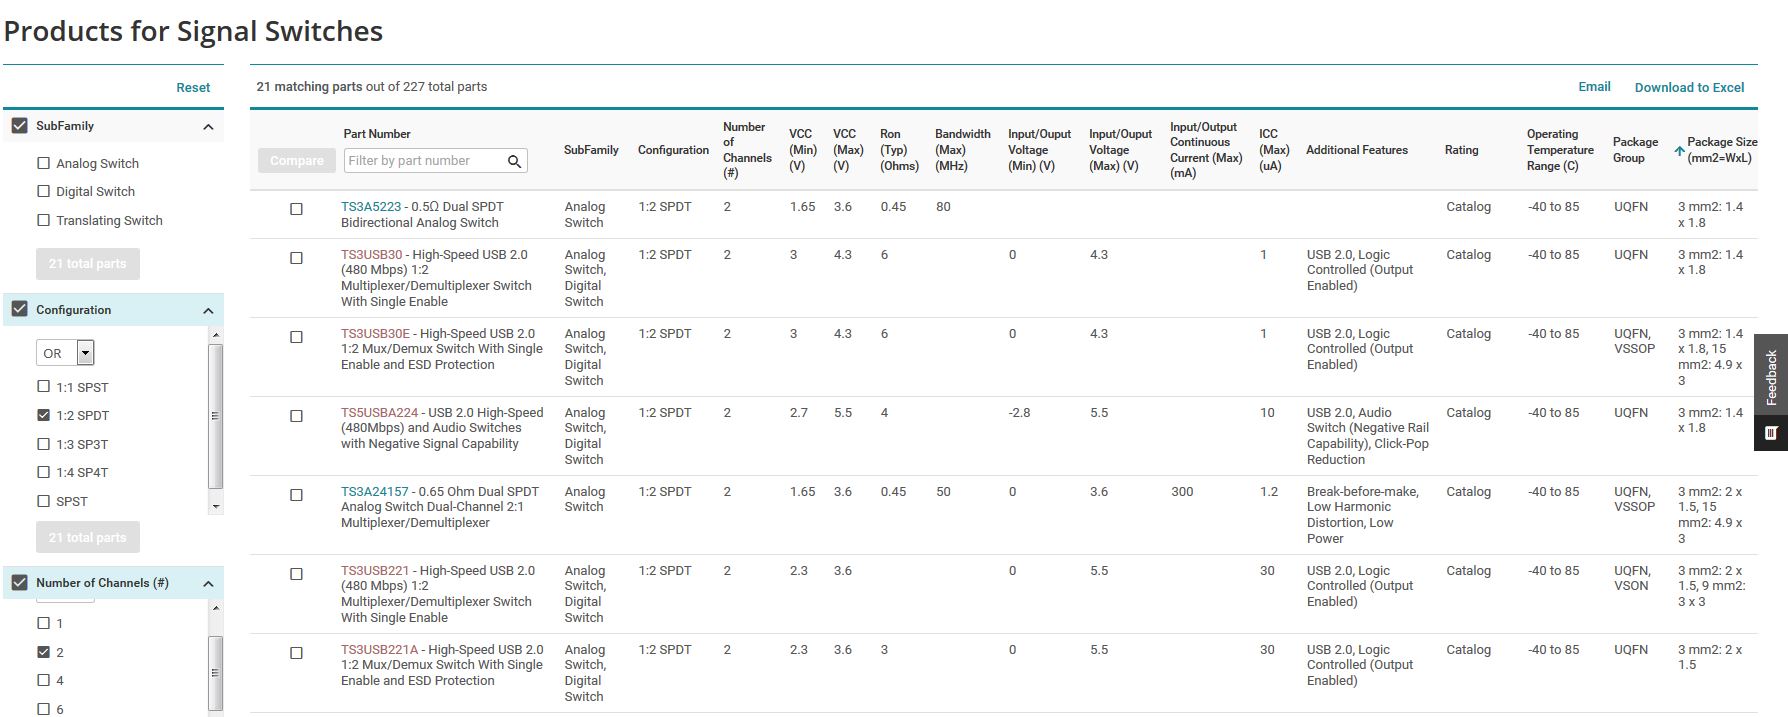Uncheck the 1:2 SPDT configuration
This screenshot has height=717, width=1788.
pos(43,415)
